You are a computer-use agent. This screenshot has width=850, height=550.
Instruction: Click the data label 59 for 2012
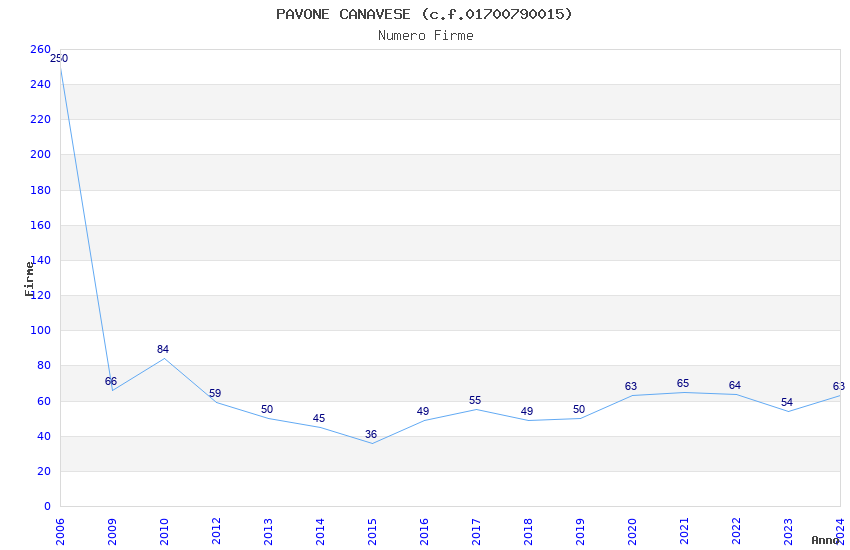(x=215, y=393)
